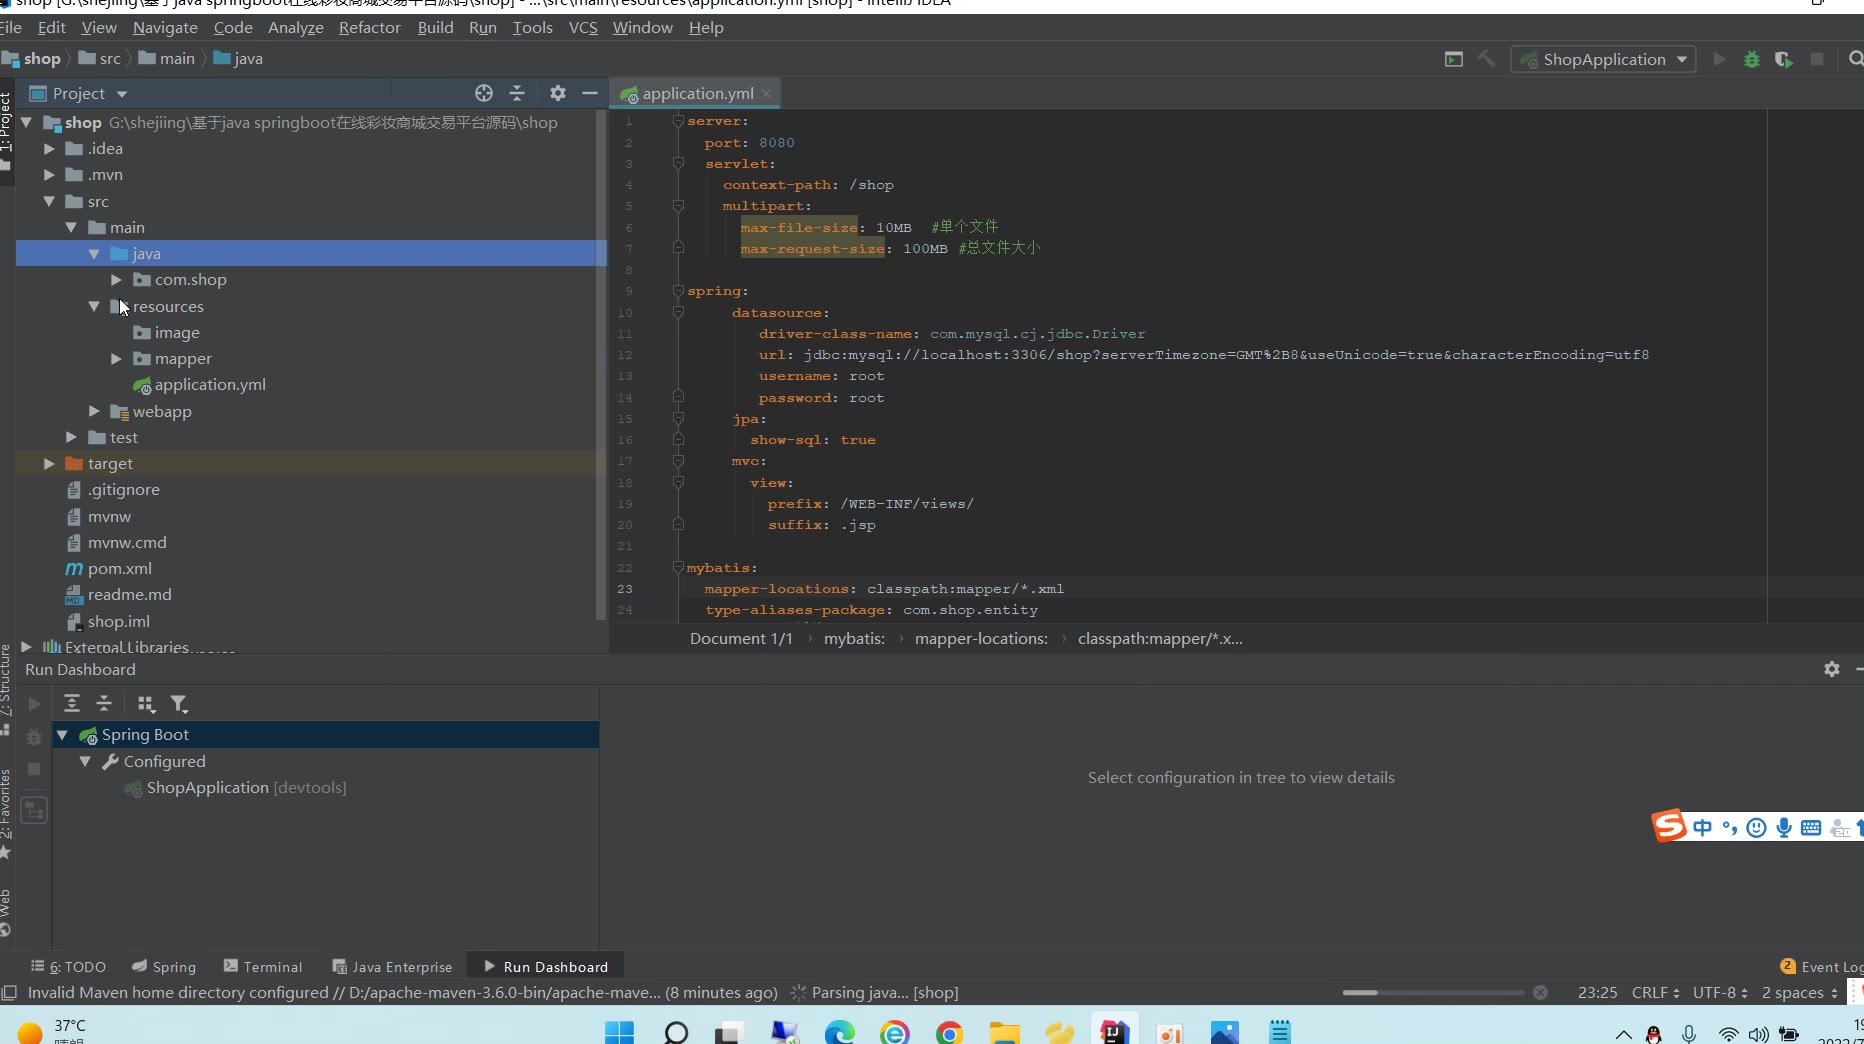
Task: Click the Run Dashboard filter icon
Action: pyautogui.click(x=179, y=704)
